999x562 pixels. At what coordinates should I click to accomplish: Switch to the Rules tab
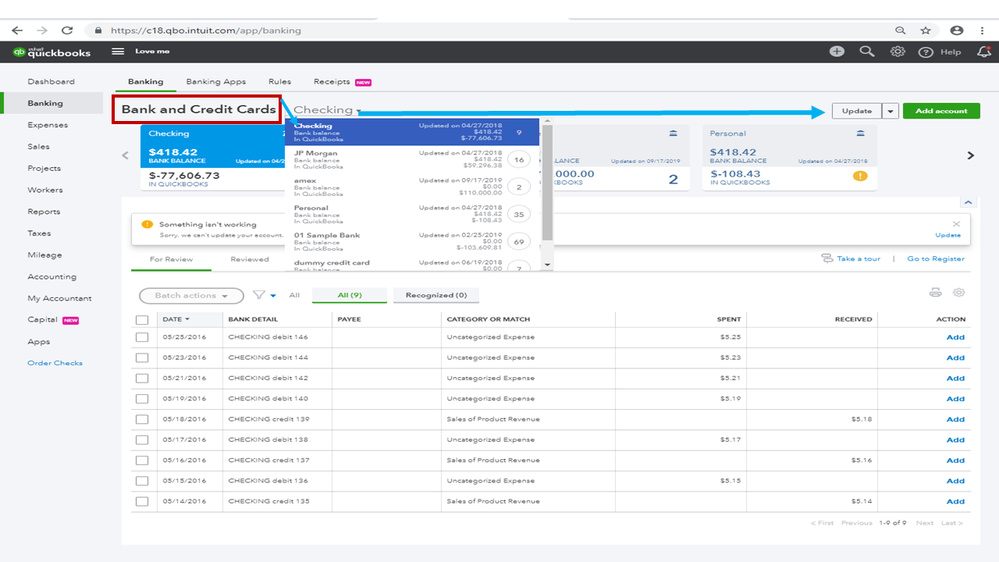tap(279, 82)
